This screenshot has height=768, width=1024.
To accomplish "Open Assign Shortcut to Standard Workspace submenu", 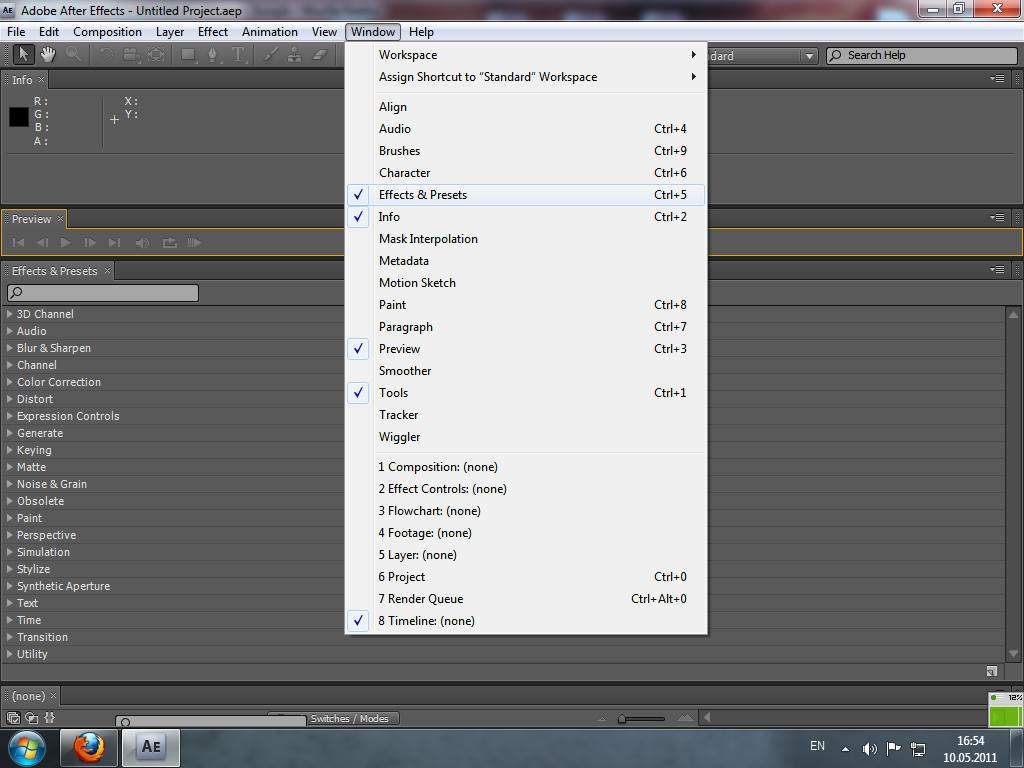I will [526, 77].
